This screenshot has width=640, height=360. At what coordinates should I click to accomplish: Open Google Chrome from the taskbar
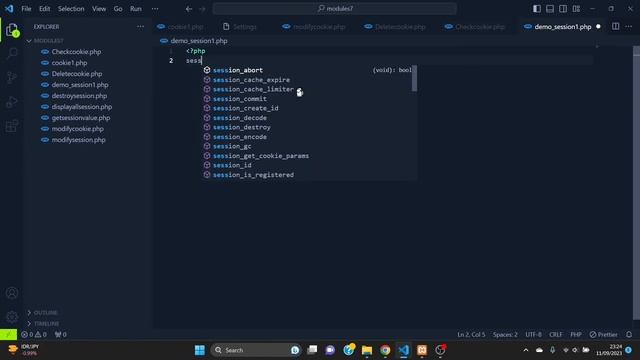tap(385, 350)
